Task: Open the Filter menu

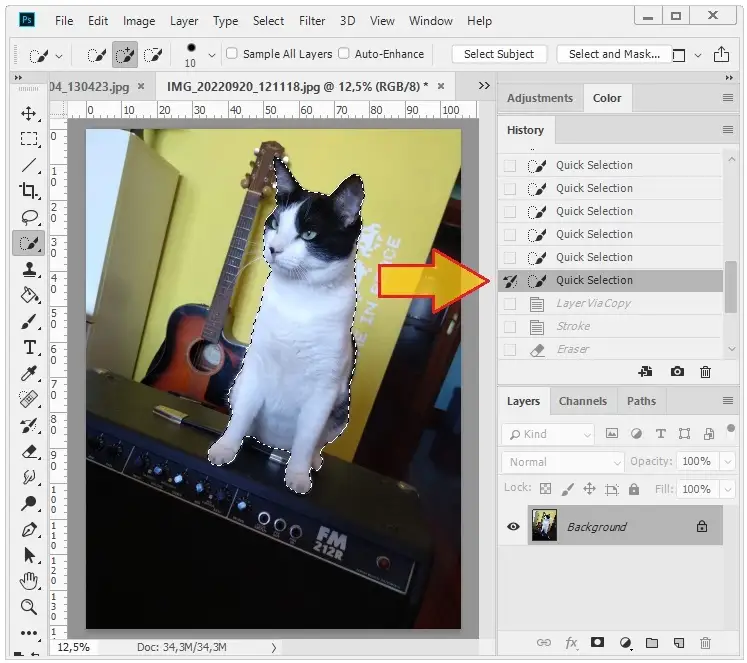Action: (x=312, y=21)
